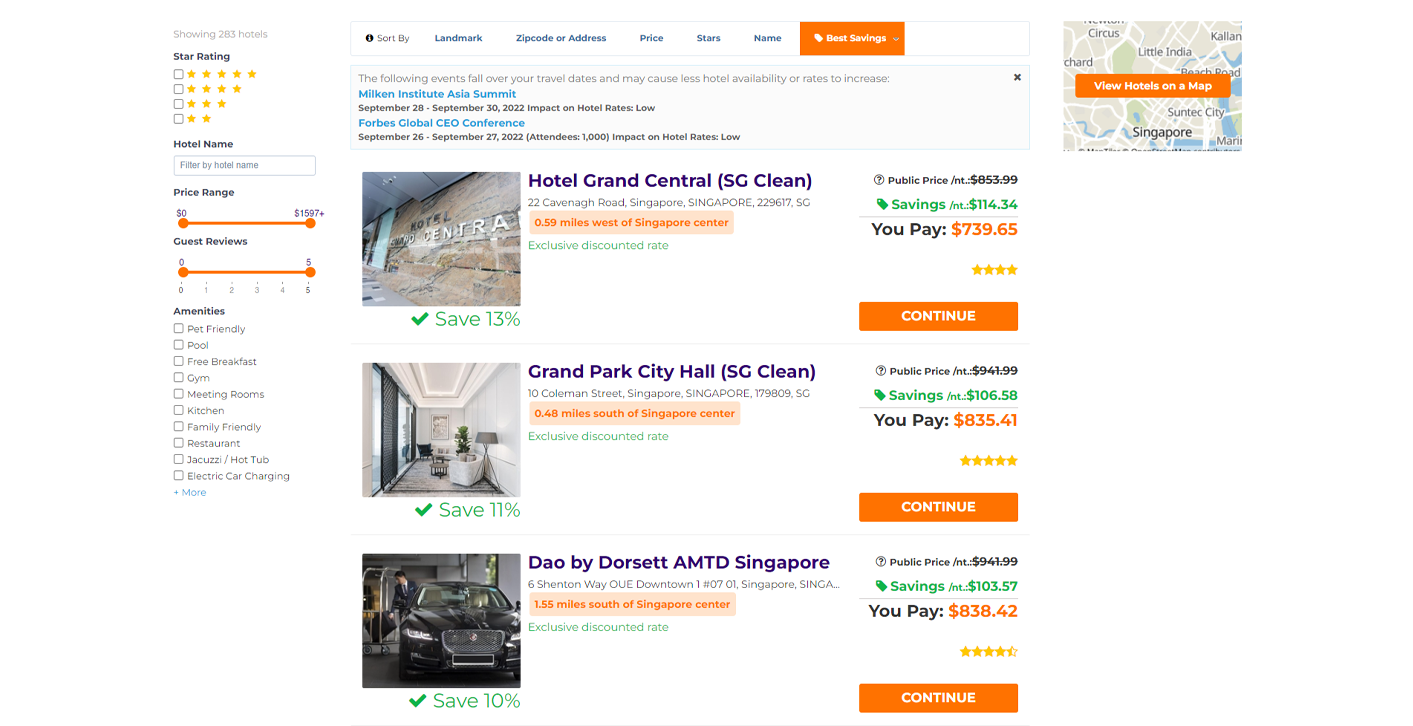The image size is (1413, 726).
Task: Click question mark icon beside Grand Park City Hall public price
Action: 881,371
